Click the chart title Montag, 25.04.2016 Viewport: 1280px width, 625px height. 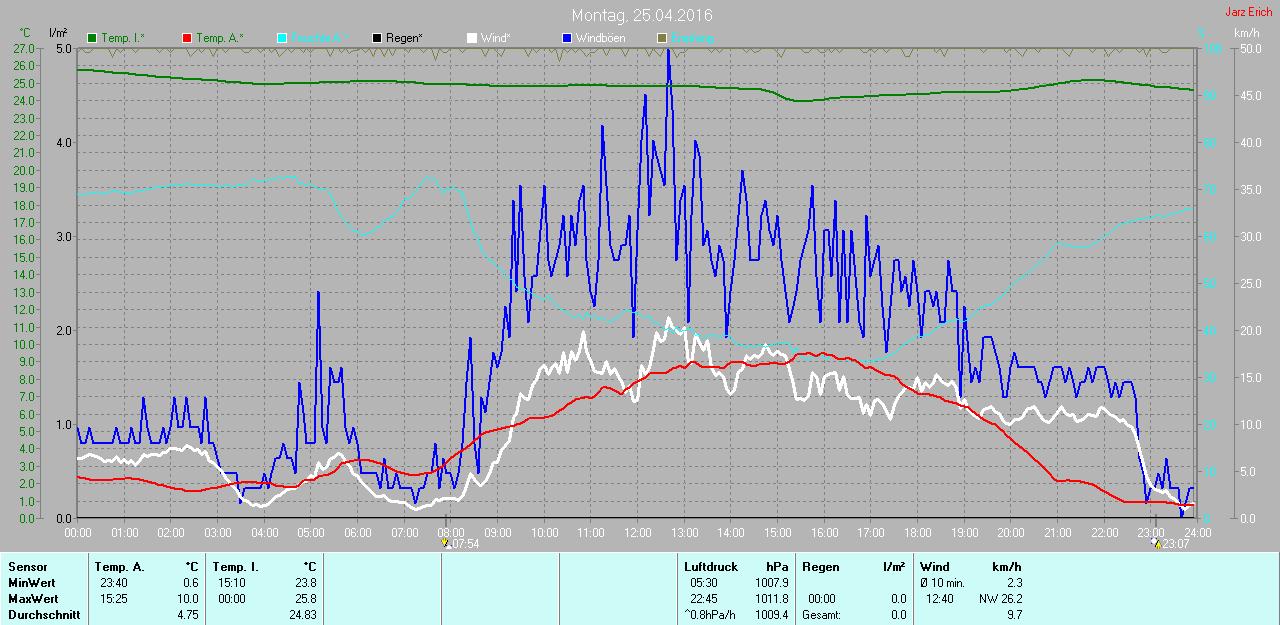[642, 16]
